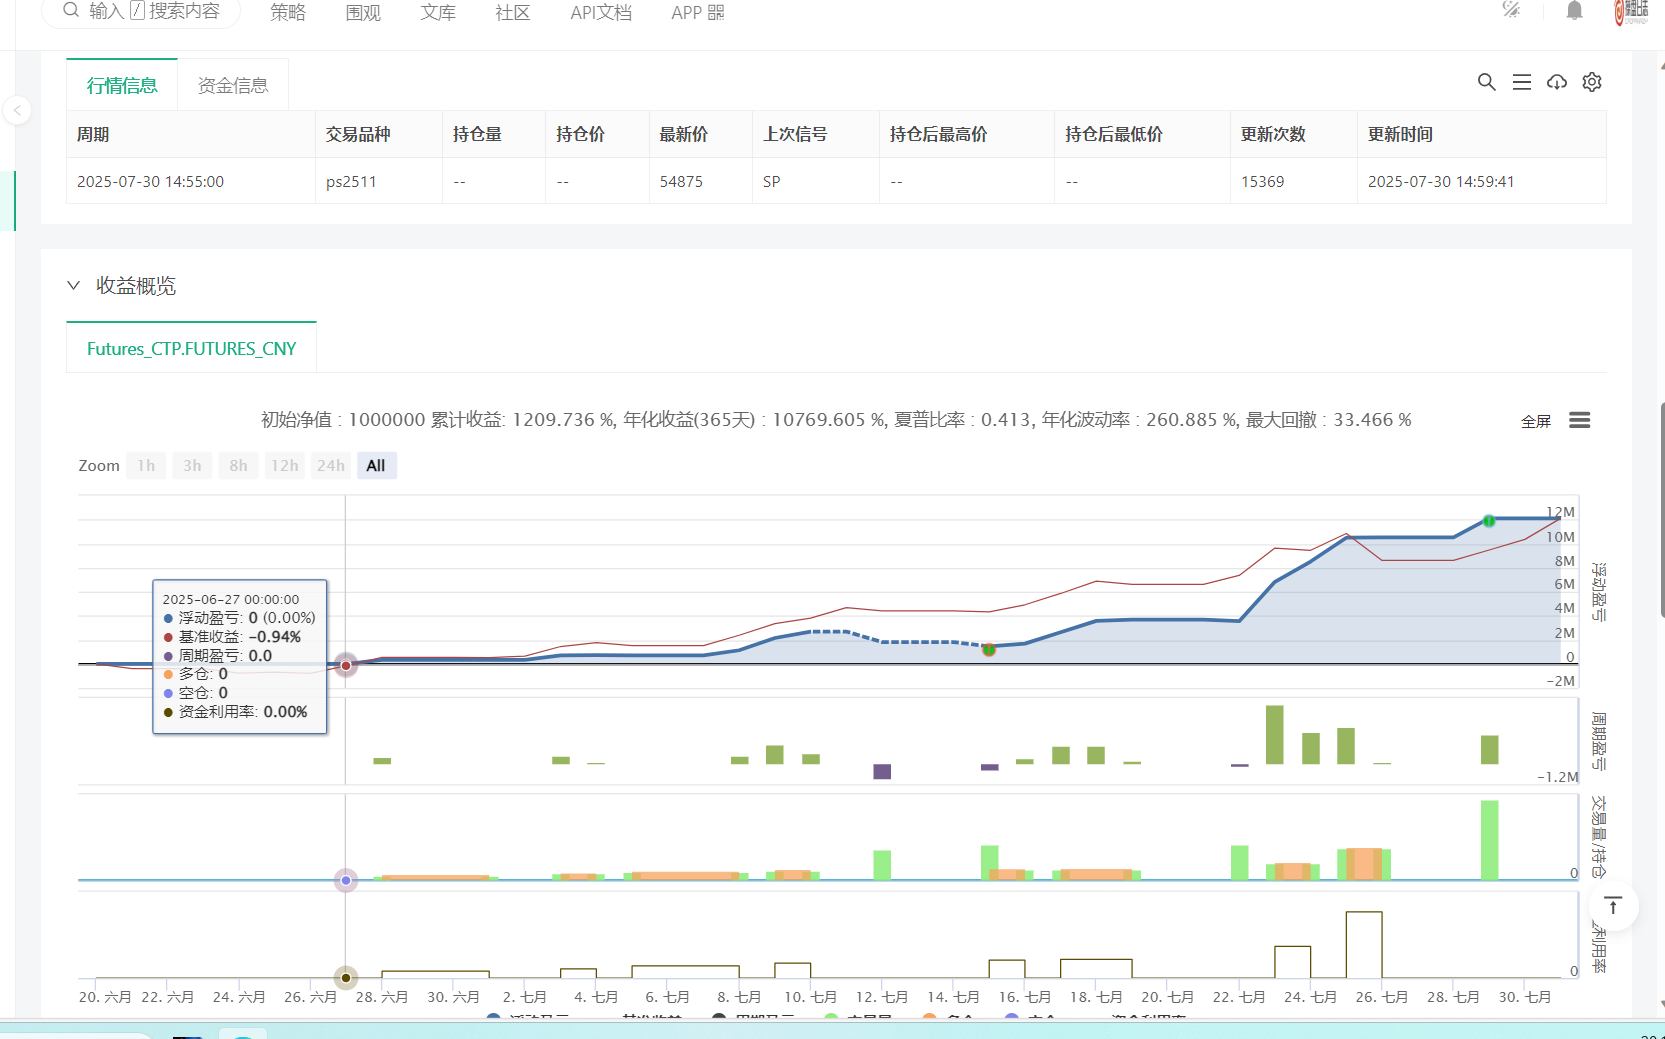
Task: Open the gear settings icon
Action: (1592, 82)
